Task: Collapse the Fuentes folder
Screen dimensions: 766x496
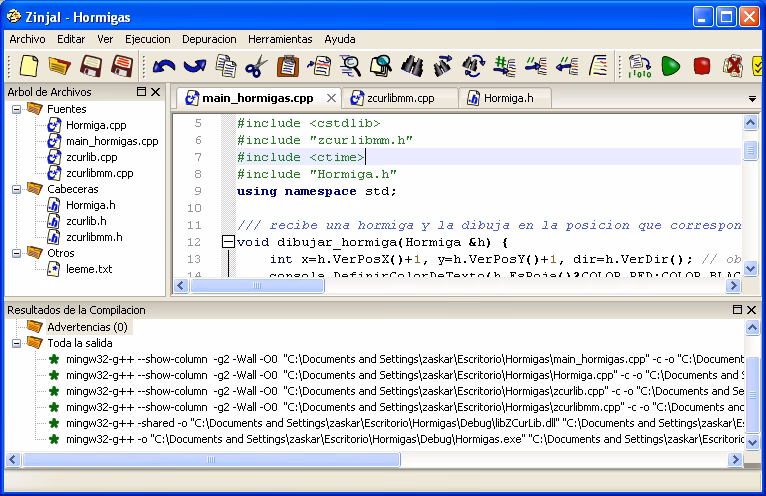Action: point(16,109)
